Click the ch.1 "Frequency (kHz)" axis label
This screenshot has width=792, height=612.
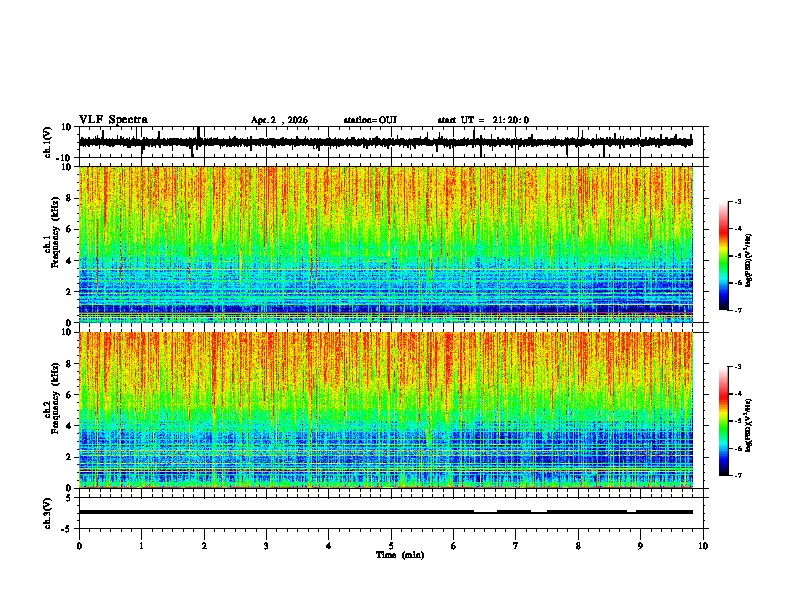[x=56, y=233]
